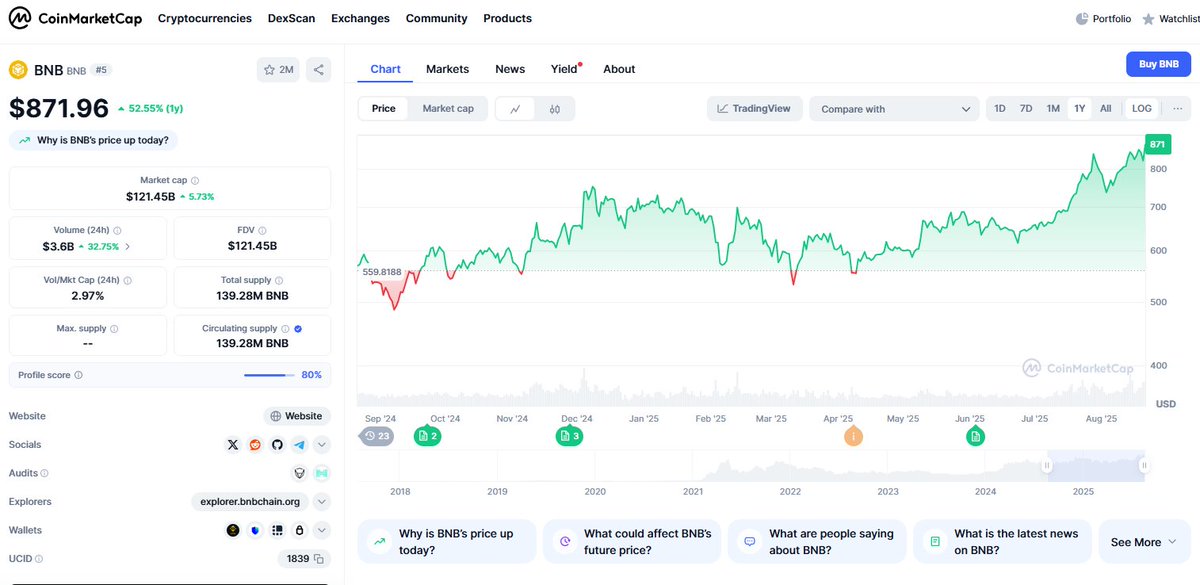
Task: Click info icon beside Max. supply
Action: coord(114,329)
